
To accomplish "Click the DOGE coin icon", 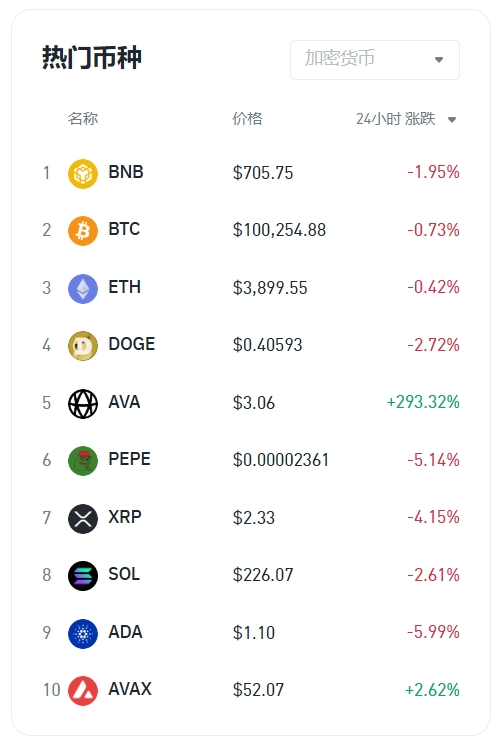I will pyautogui.click(x=83, y=346).
